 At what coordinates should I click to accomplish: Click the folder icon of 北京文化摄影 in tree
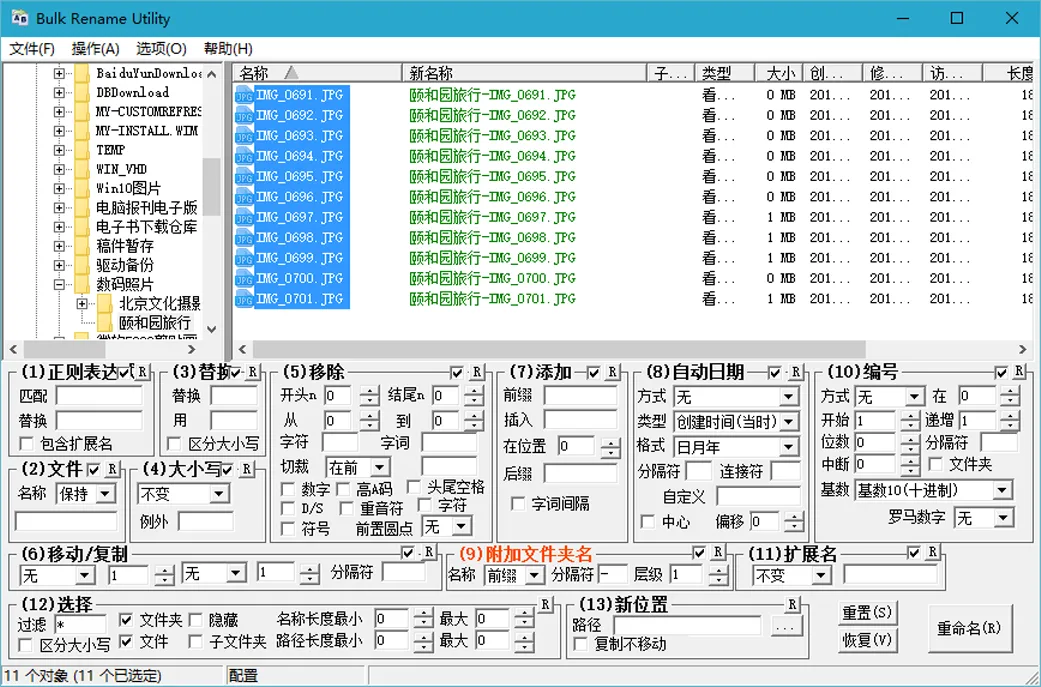tap(105, 303)
